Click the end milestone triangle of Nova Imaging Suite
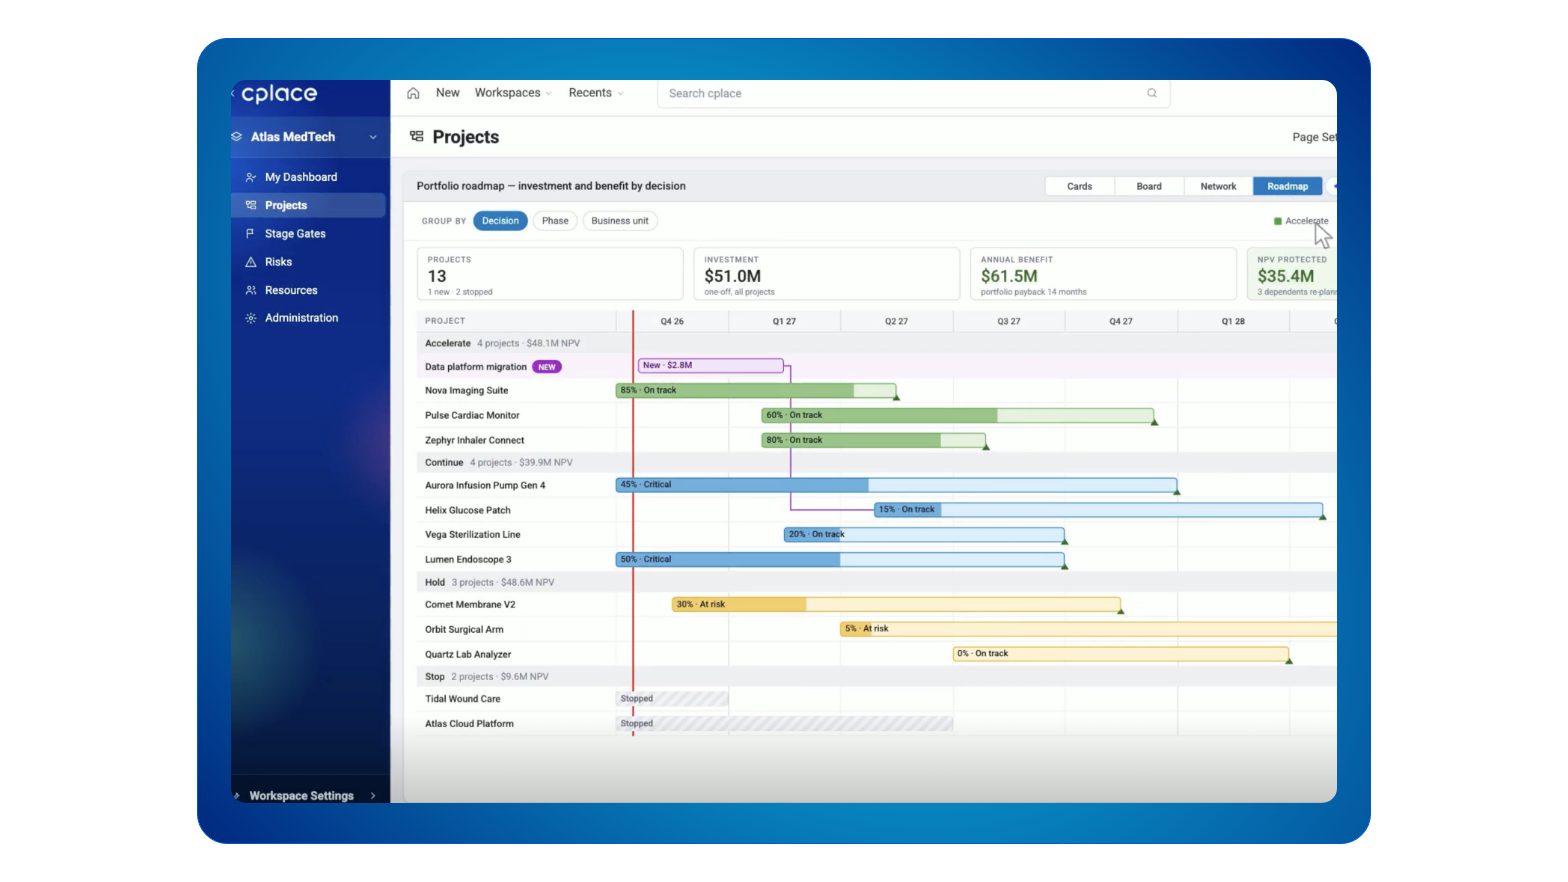Screen dimensions: 1568x882 (896, 397)
